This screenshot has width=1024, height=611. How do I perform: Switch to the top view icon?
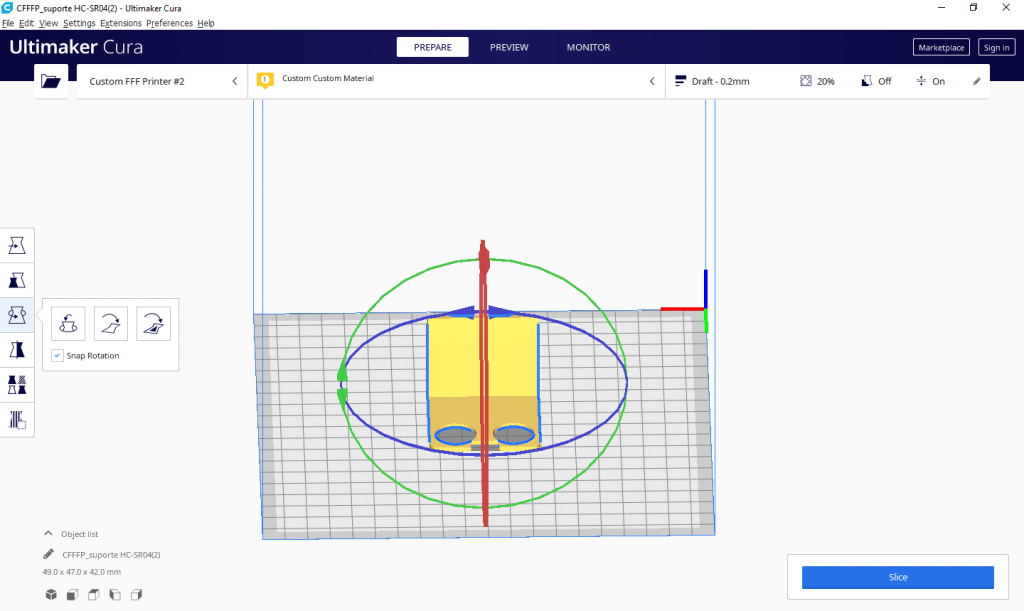pos(94,595)
